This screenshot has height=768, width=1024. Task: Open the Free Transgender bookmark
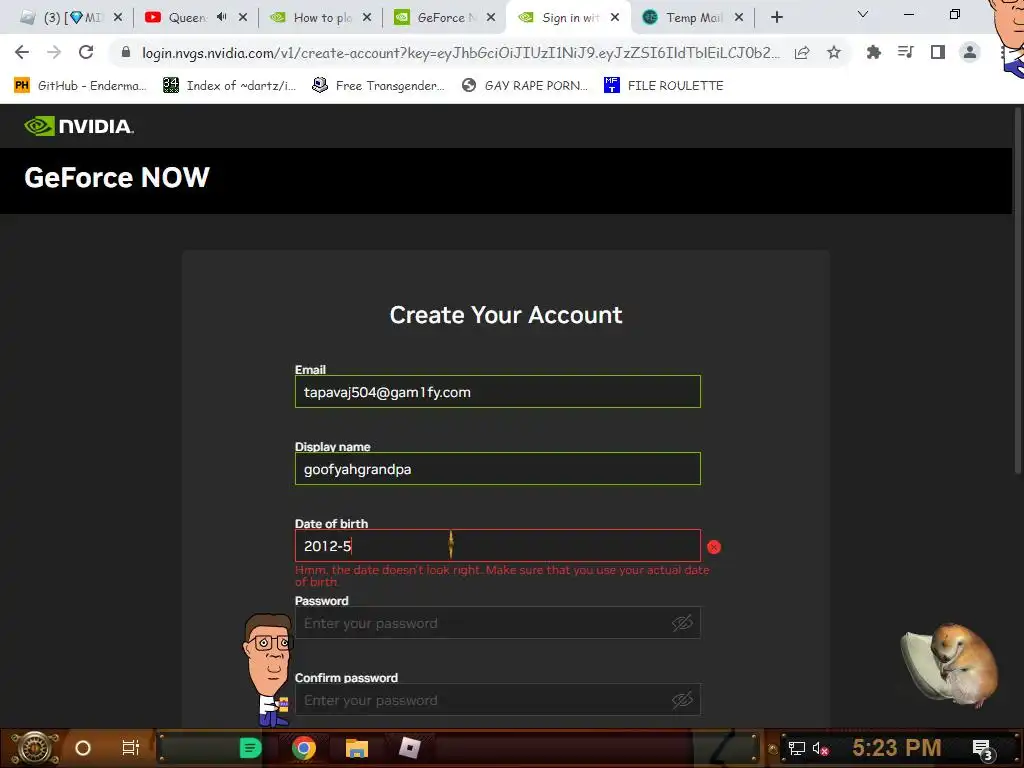(x=378, y=86)
